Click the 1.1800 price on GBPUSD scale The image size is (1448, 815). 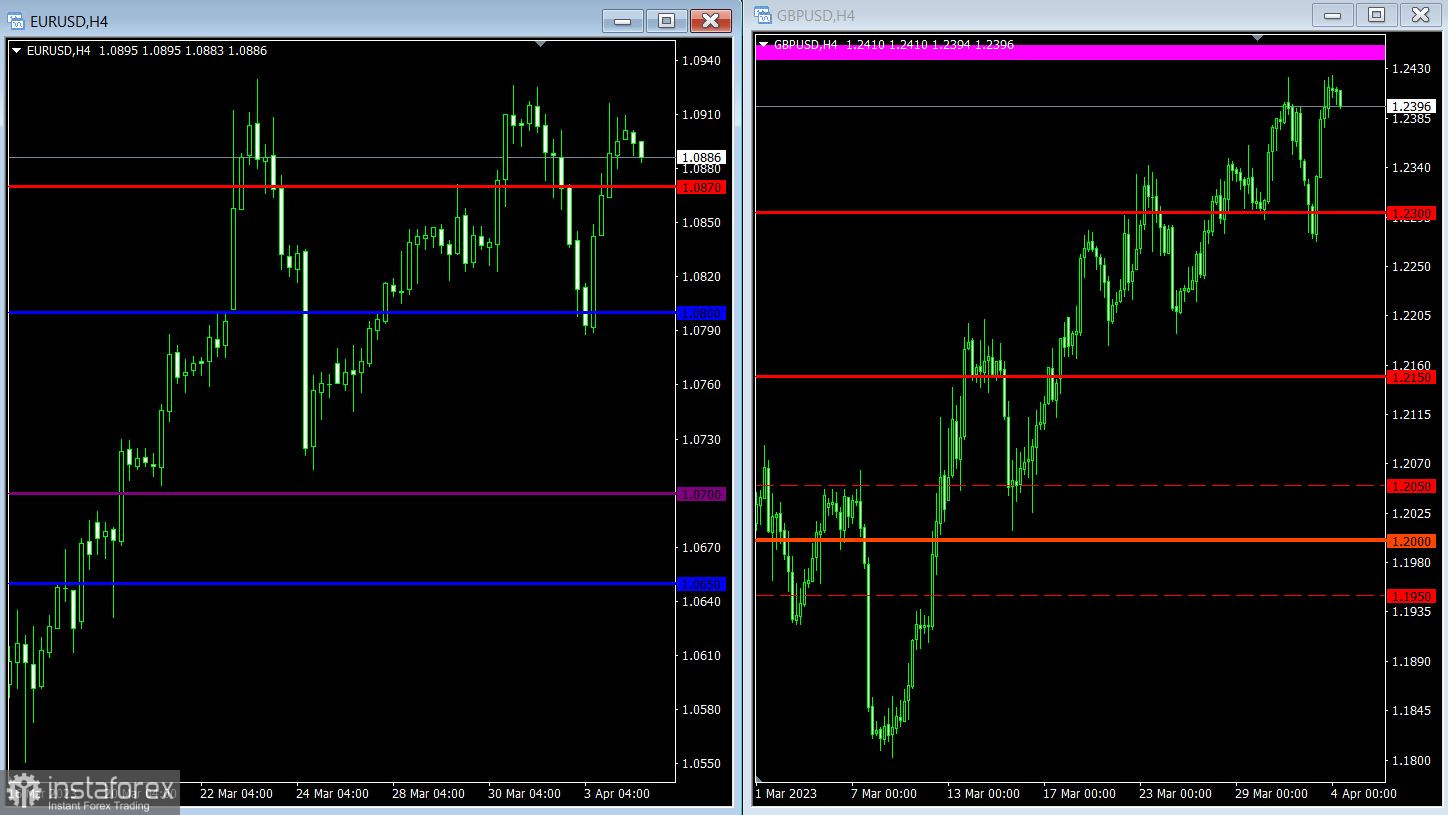(x=1410, y=760)
